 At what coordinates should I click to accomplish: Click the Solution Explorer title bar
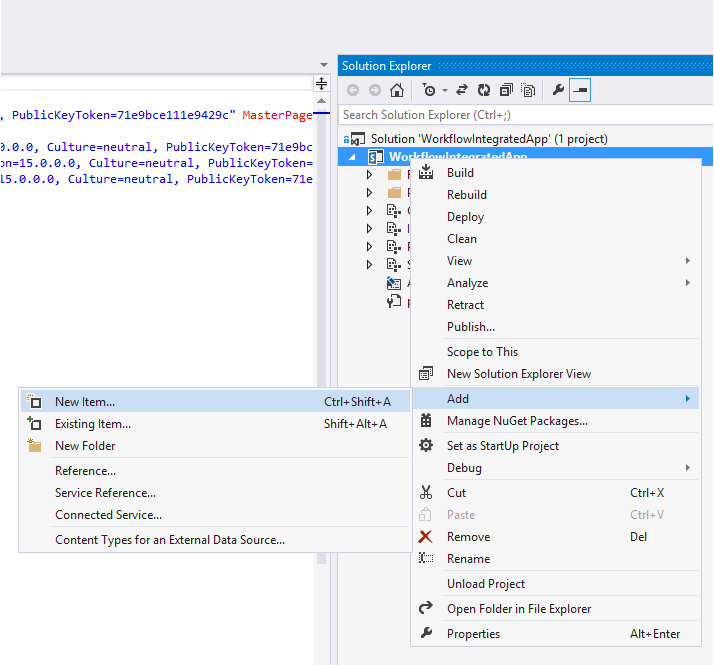click(x=525, y=66)
